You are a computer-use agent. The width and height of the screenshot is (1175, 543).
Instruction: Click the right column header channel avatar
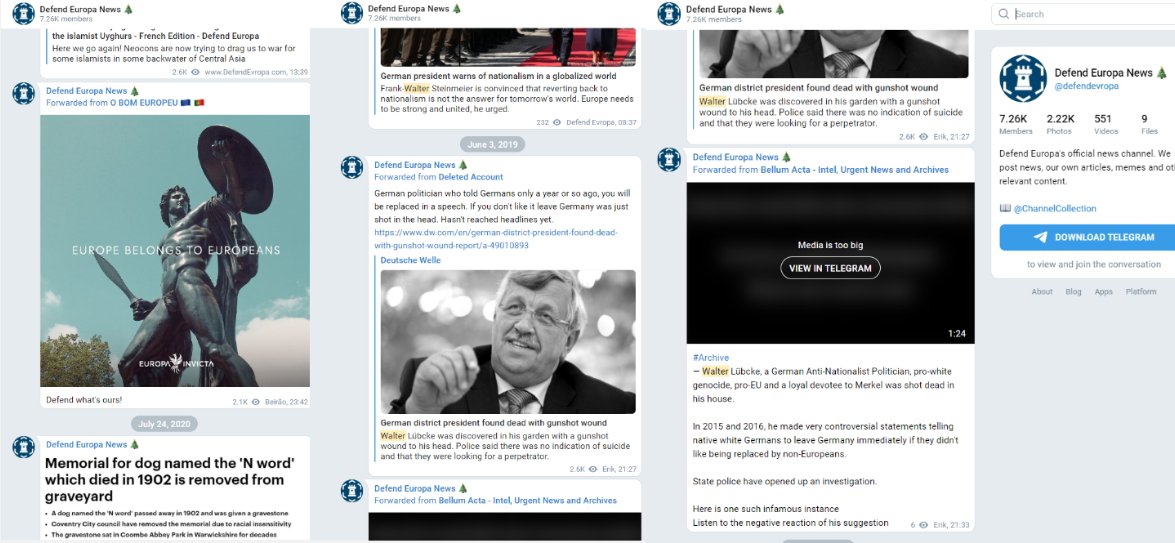pyautogui.click(x=668, y=13)
